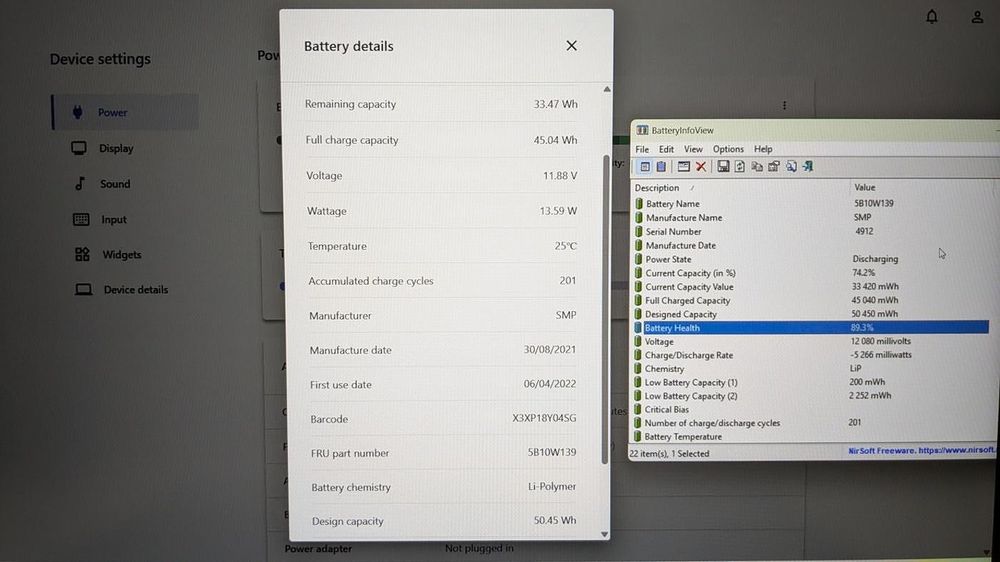Select the Battery Health row
This screenshot has height=562, width=1000.
(811, 327)
